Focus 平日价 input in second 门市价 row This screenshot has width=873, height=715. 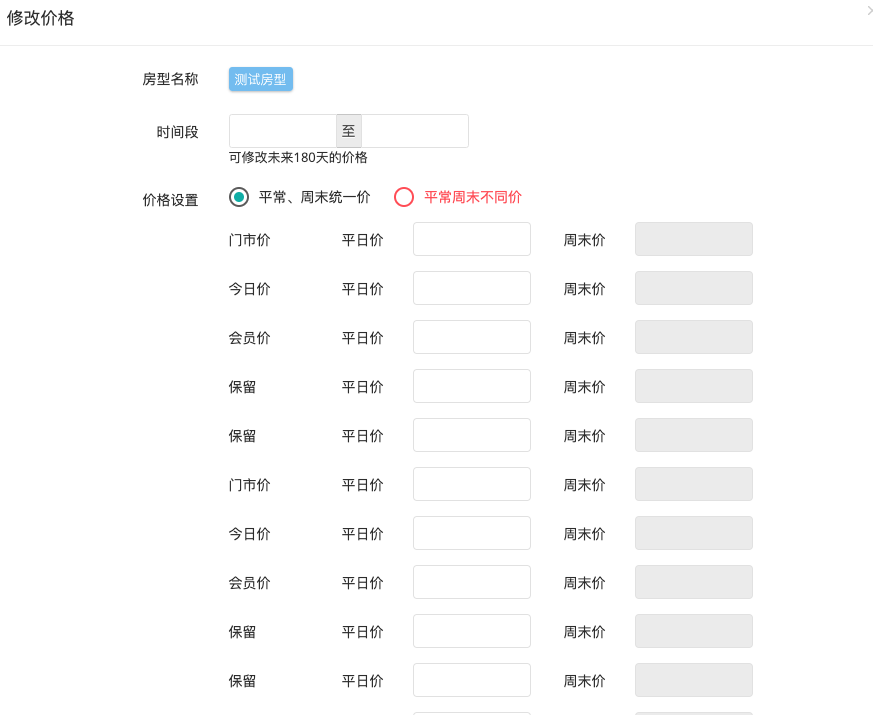point(472,484)
